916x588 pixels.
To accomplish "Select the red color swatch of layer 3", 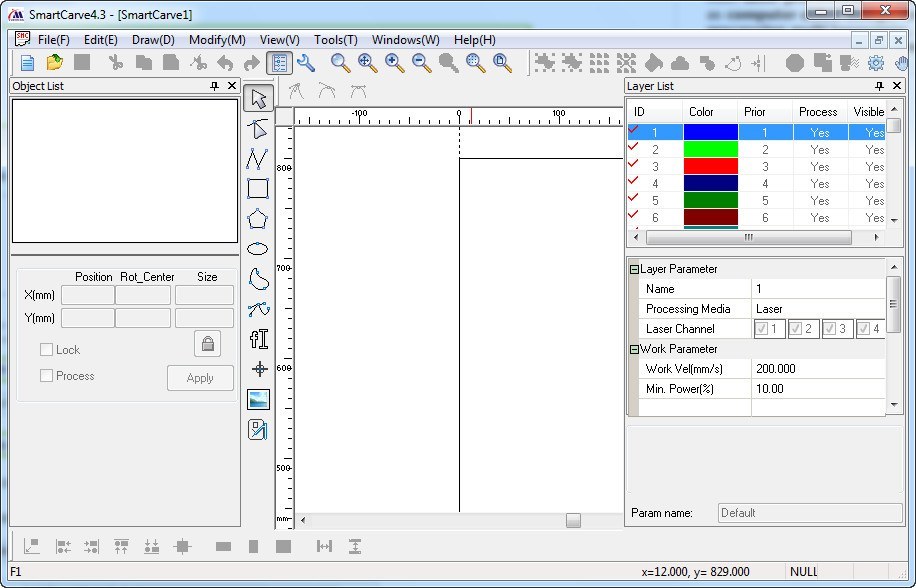I will click(x=710, y=167).
